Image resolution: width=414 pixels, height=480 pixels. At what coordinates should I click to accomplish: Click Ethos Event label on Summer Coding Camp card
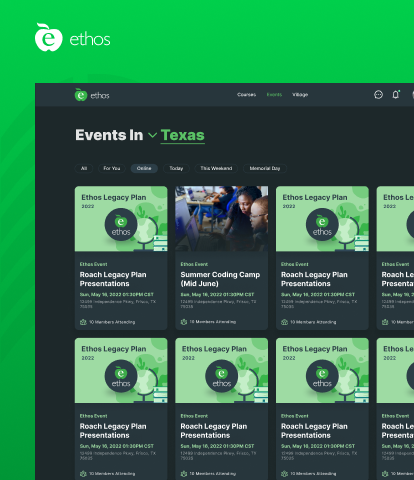coord(194,264)
